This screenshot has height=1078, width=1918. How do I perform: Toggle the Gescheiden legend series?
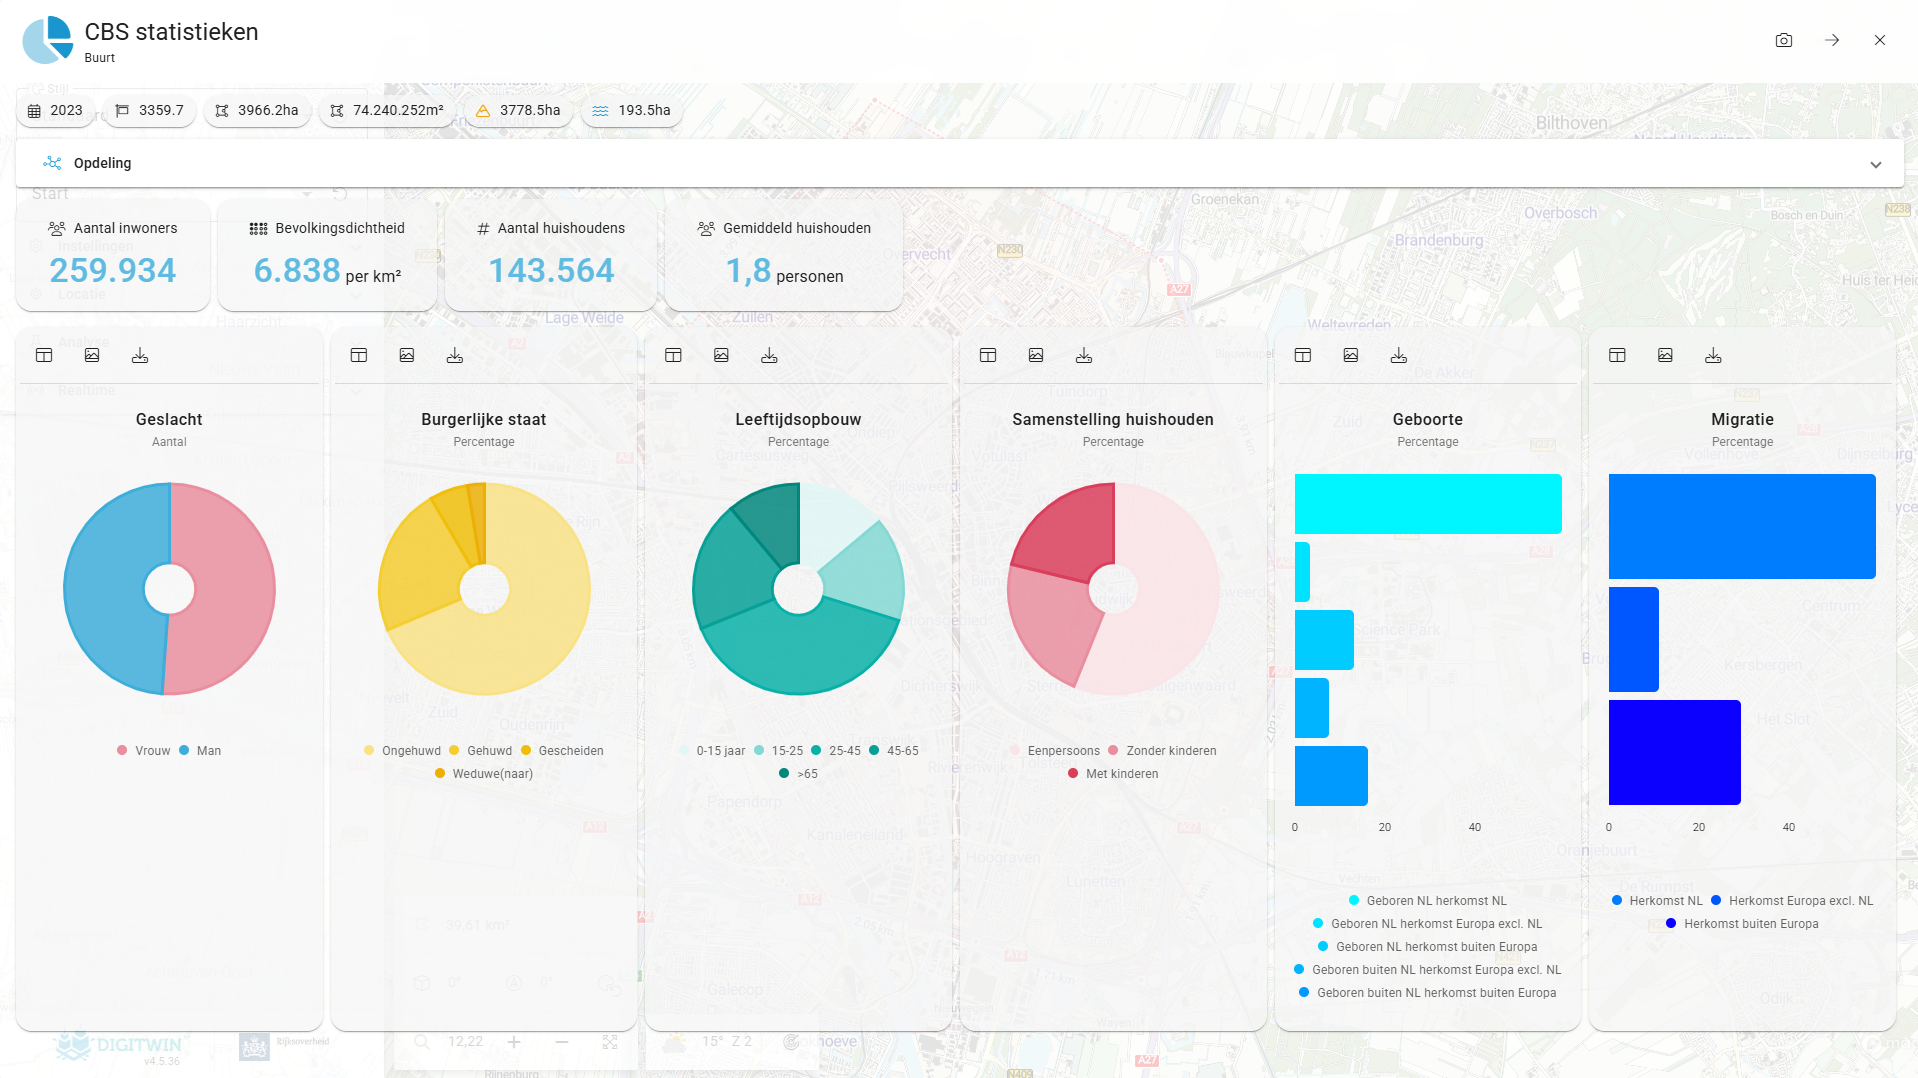[561, 750]
